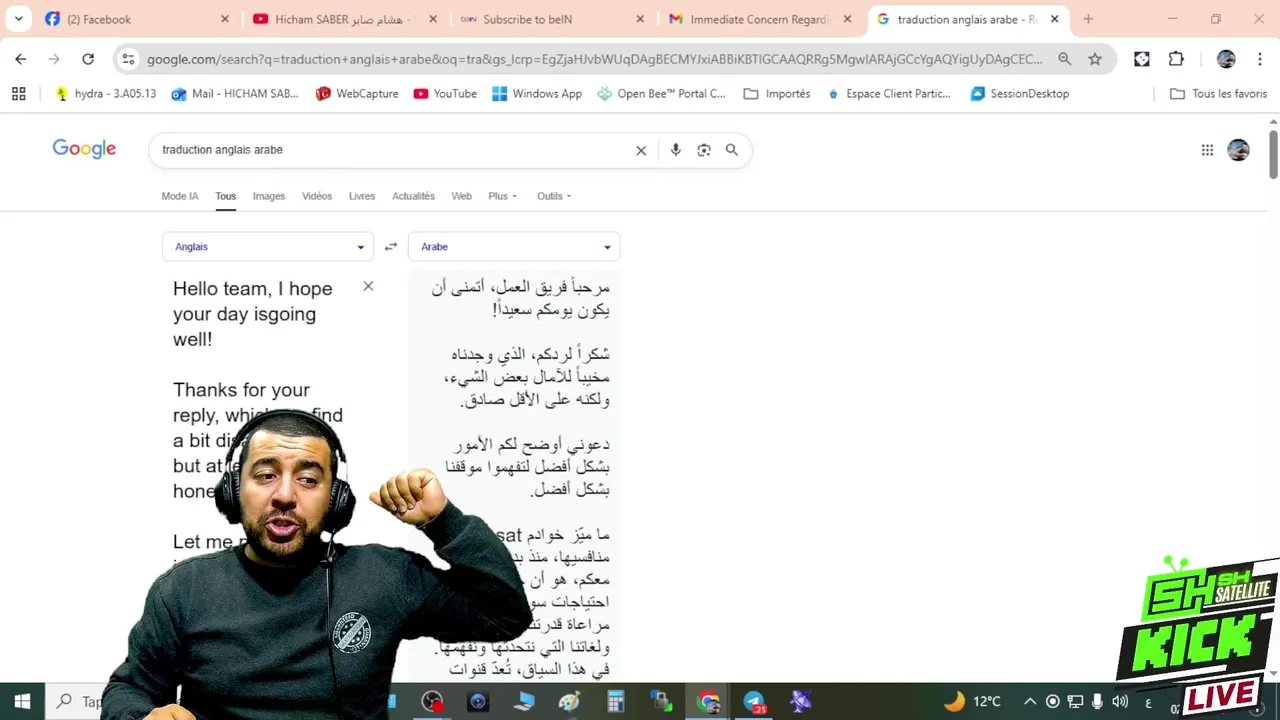Click the zoom magnifier in address bar
This screenshot has width=1280, height=720.
tap(1064, 59)
